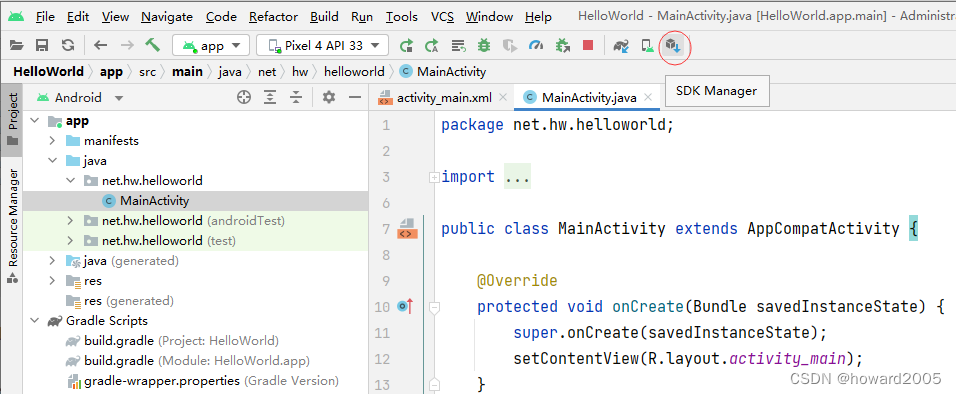This screenshot has height=394, width=956.
Task: Click the Apply Changes and Restart Activity icon
Action: click(x=432, y=45)
